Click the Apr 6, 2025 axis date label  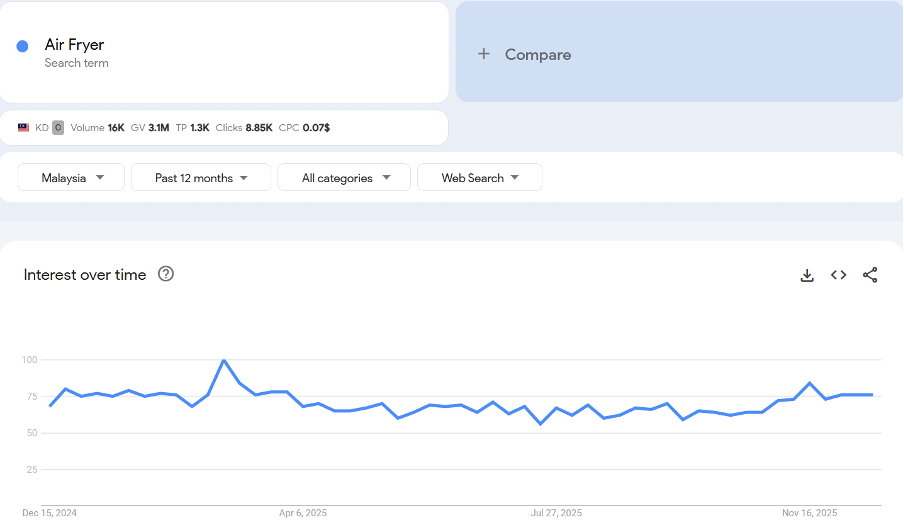coord(303,513)
